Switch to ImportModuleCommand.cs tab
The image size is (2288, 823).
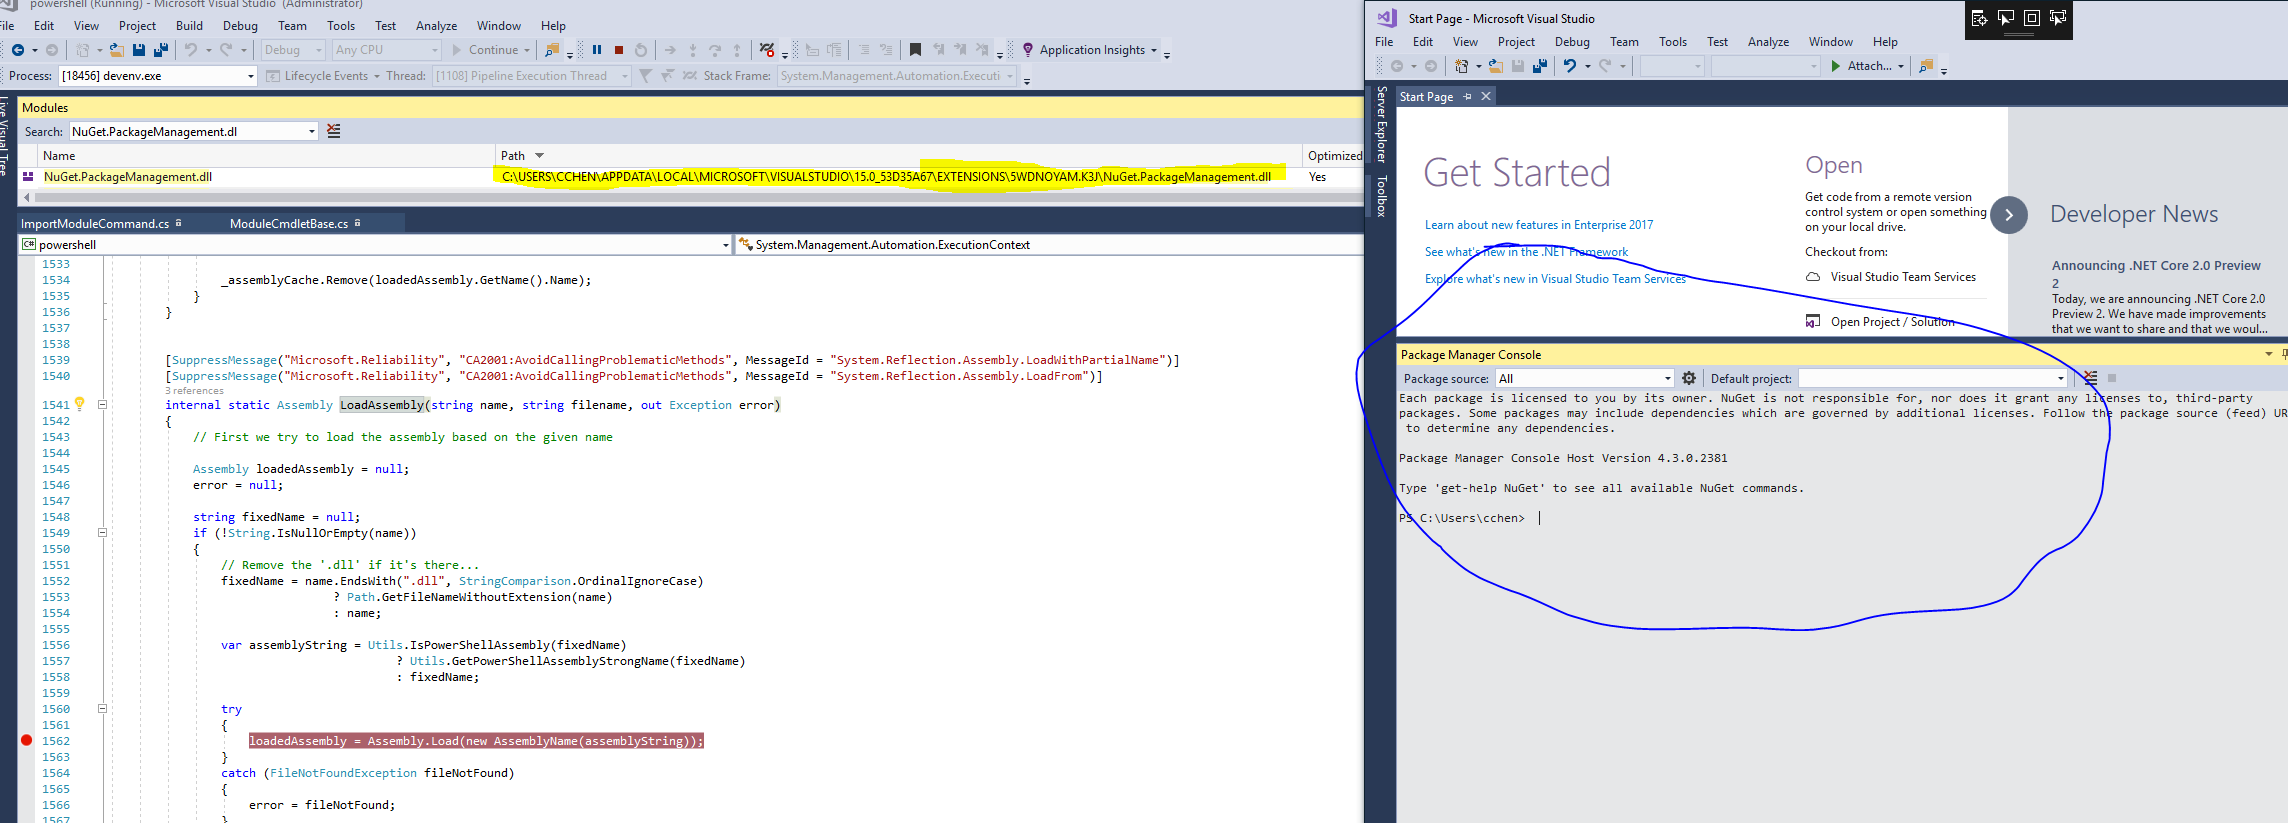(x=96, y=223)
